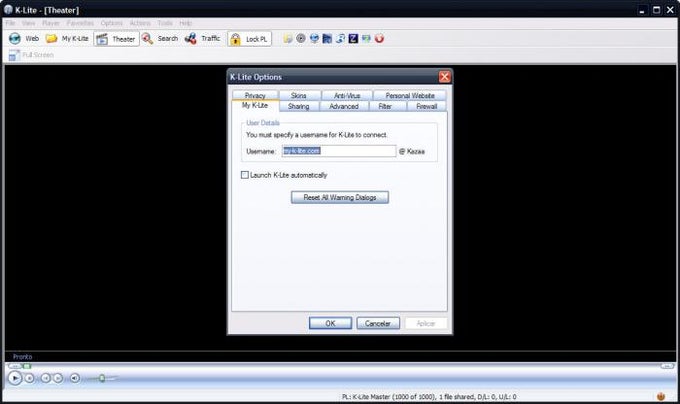680x404 pixels.
Task: Open the Help menu
Action: 185,23
